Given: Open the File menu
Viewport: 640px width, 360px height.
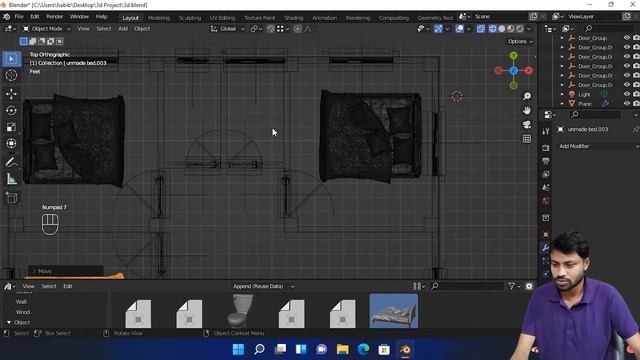Looking at the screenshot, I should coord(19,17).
